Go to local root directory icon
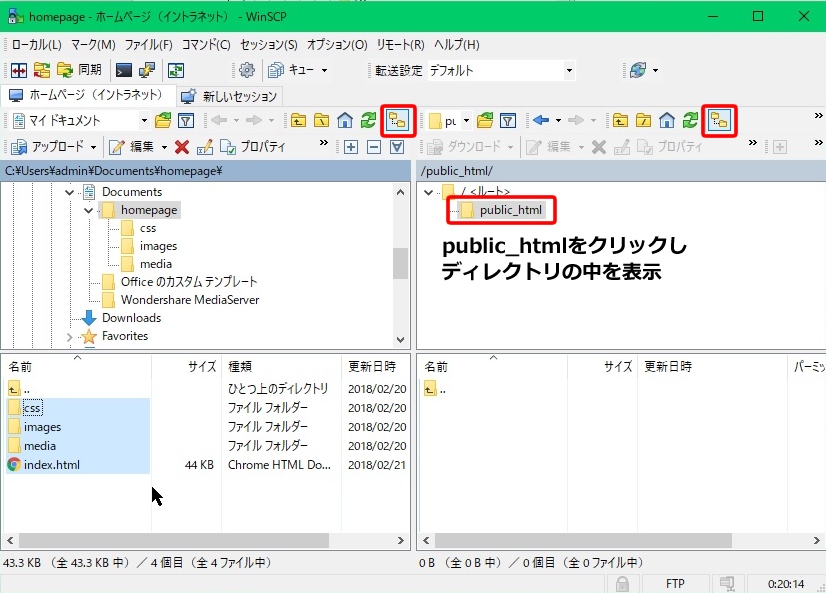Image resolution: width=826 pixels, height=593 pixels. coord(321,121)
